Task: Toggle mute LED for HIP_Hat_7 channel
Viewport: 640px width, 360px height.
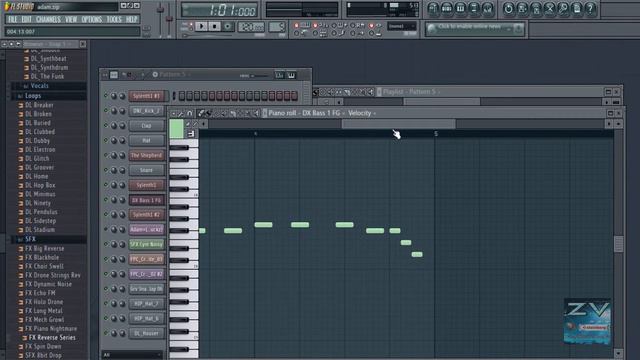Action: (x=106, y=303)
